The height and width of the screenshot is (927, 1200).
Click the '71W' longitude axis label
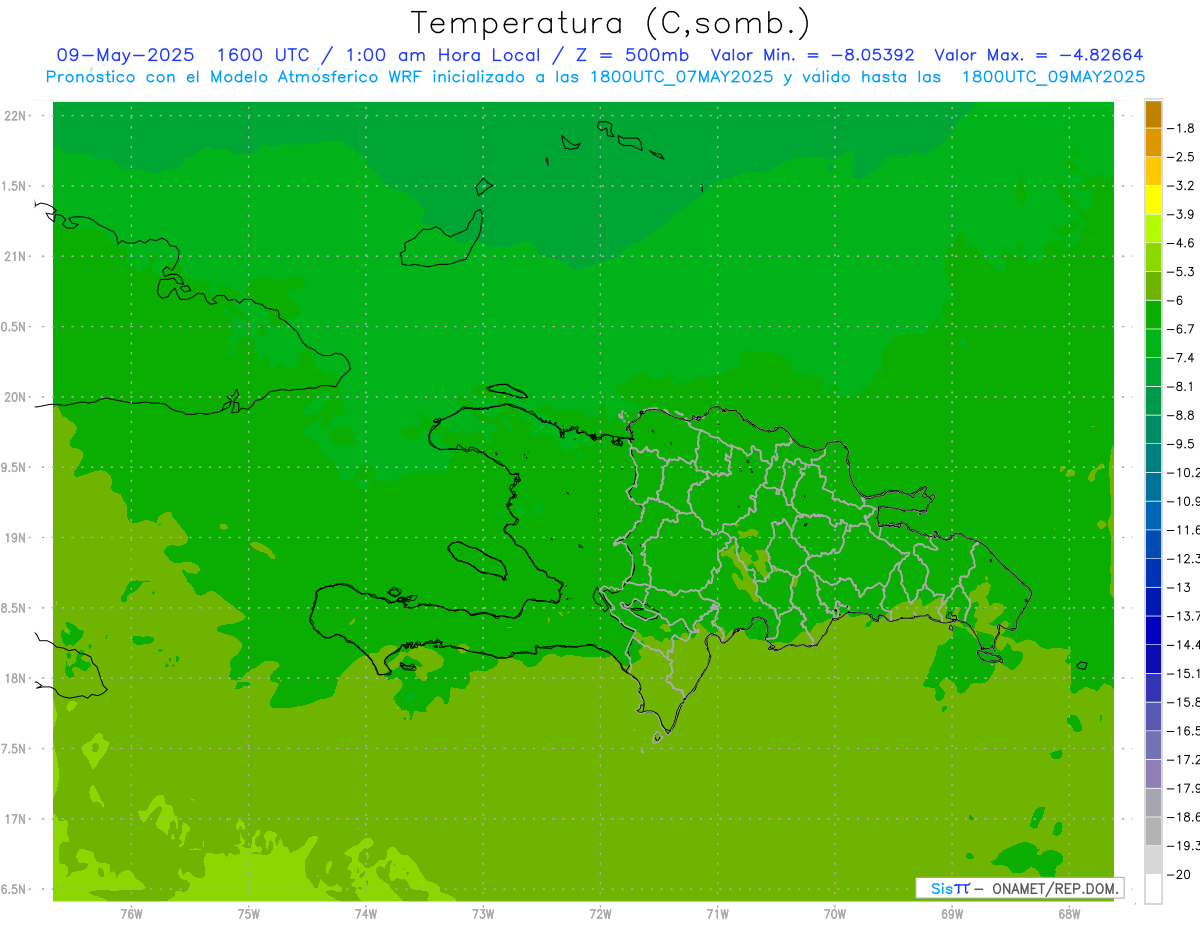717,914
